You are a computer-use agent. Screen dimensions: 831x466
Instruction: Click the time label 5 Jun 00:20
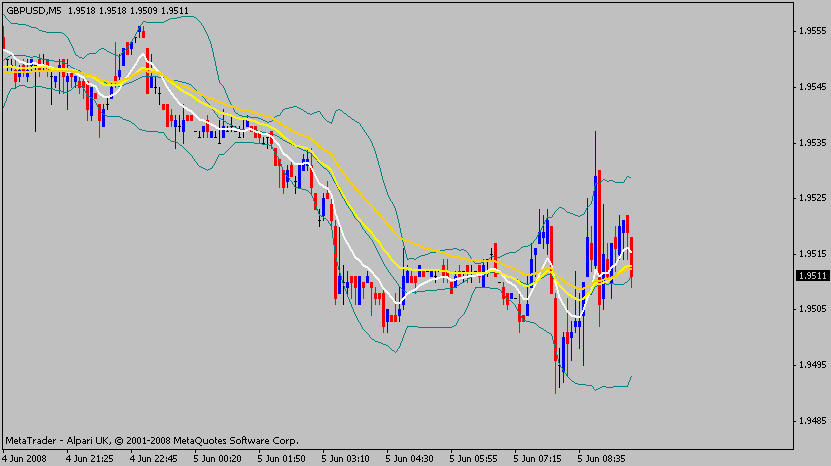217,459
